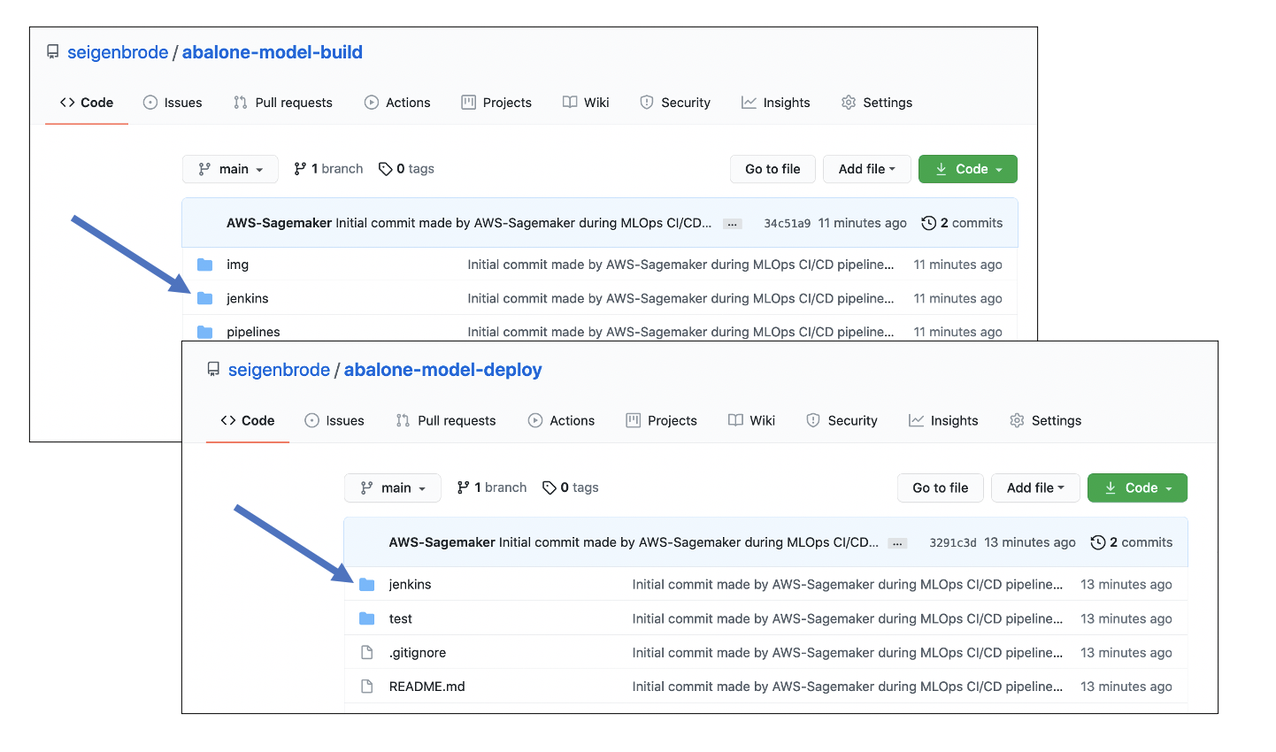This screenshot has height=752, width=1276.
Task: Open commit hash 34c51a9
Action: (x=786, y=223)
